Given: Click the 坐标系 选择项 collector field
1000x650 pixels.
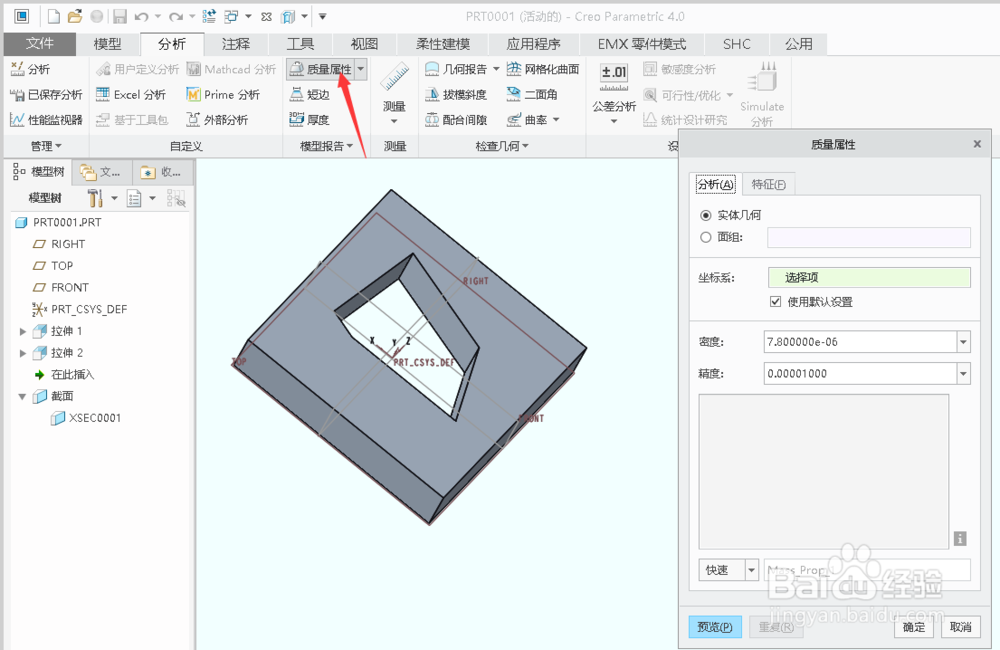Looking at the screenshot, I should [x=869, y=277].
